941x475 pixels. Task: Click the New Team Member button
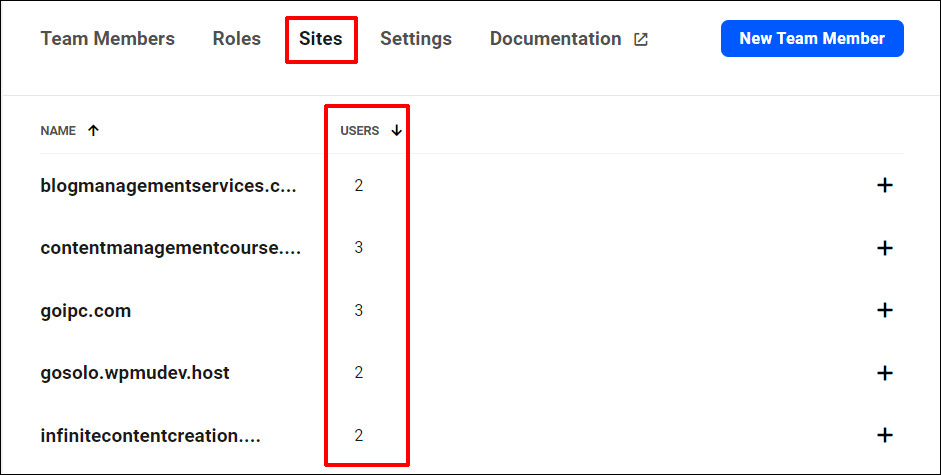click(812, 38)
